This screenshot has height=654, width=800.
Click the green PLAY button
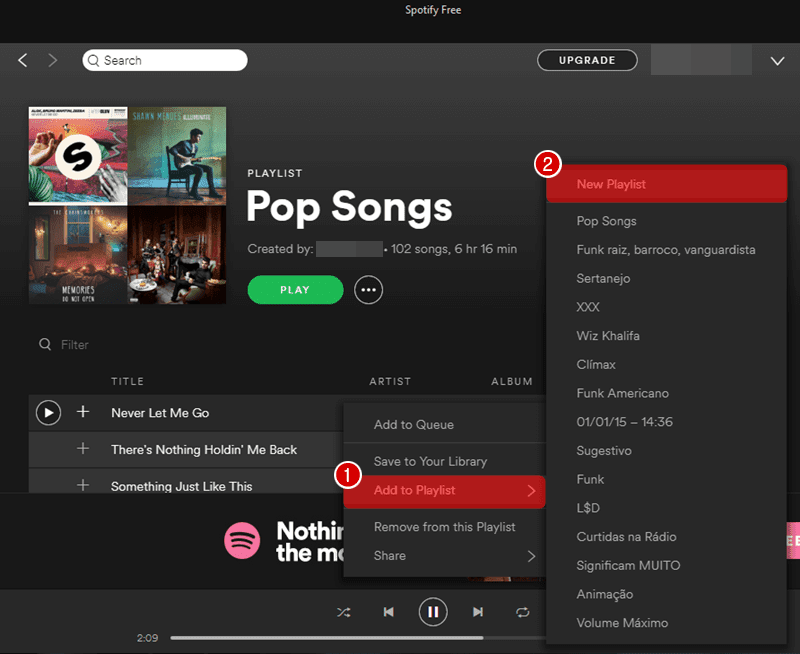[x=295, y=289]
